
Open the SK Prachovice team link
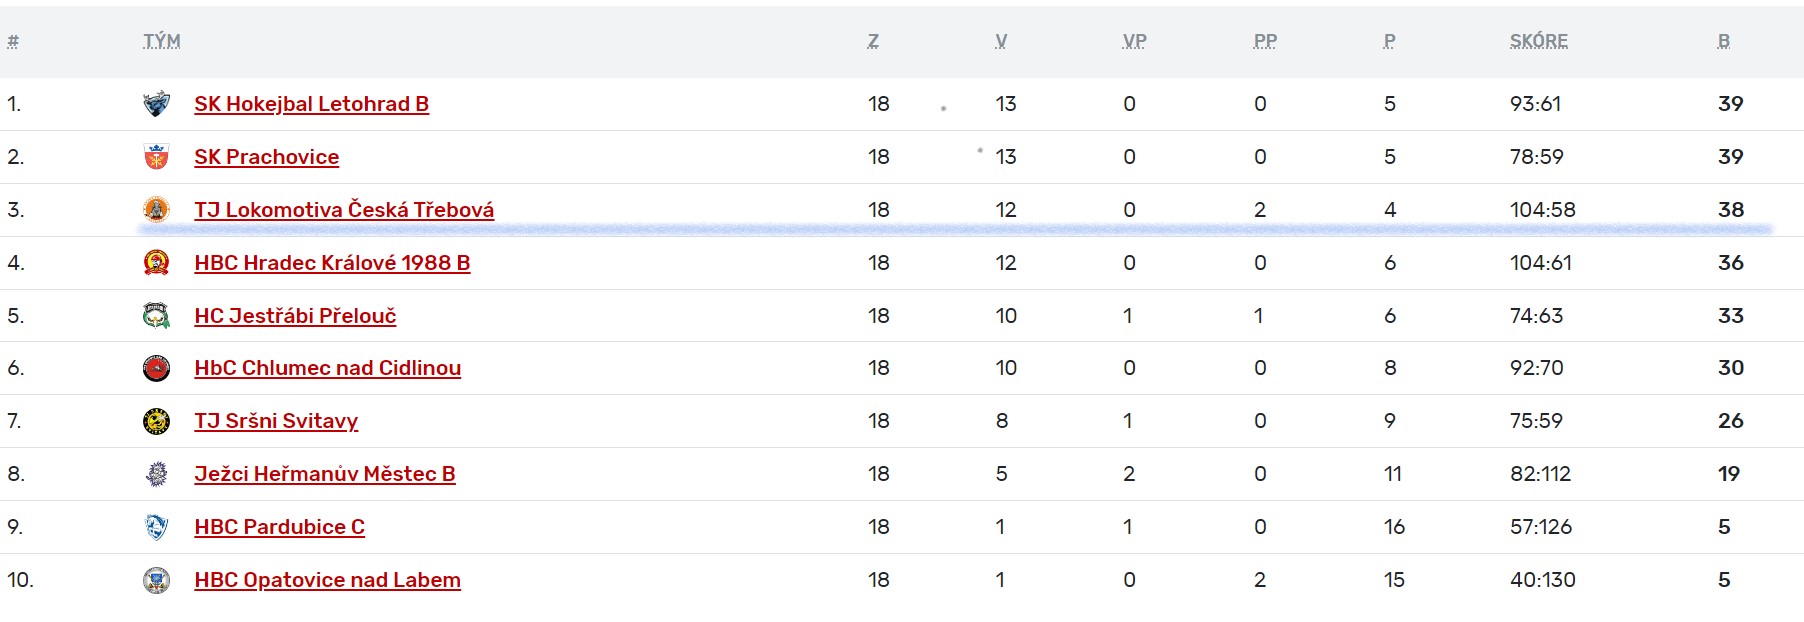click(x=267, y=157)
